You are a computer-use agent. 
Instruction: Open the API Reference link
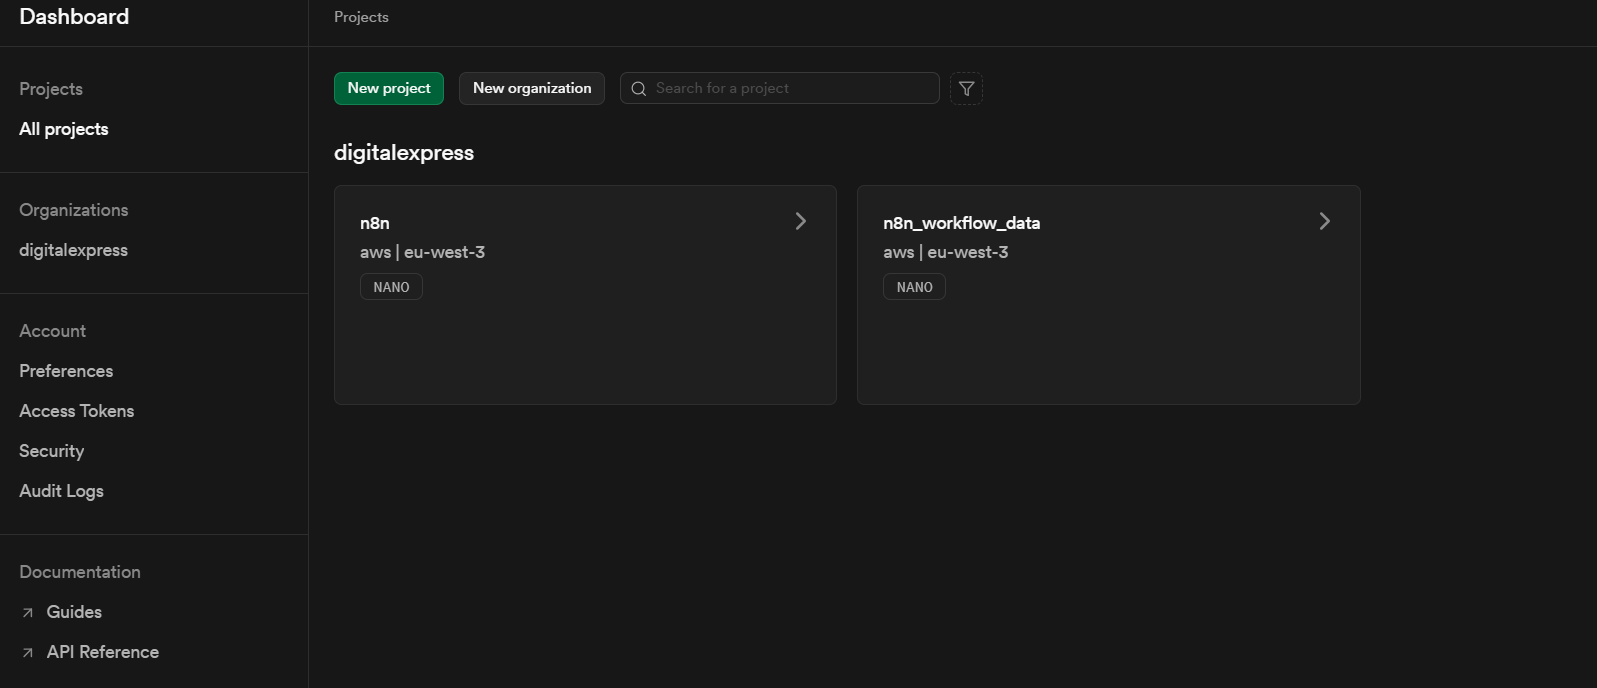[x=103, y=652]
